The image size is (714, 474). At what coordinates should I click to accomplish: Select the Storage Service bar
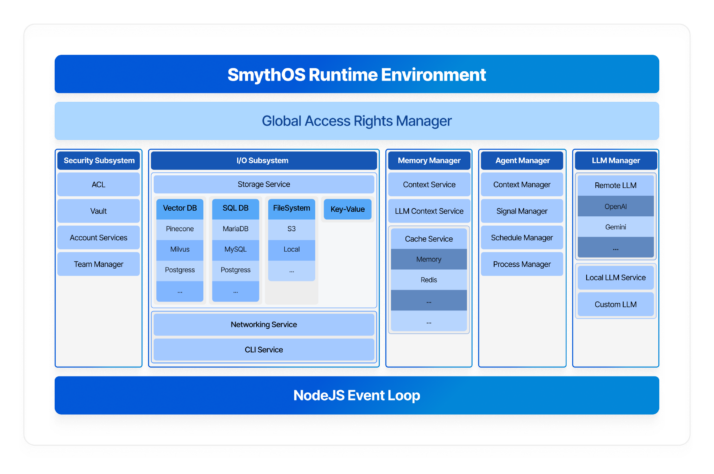tap(264, 184)
